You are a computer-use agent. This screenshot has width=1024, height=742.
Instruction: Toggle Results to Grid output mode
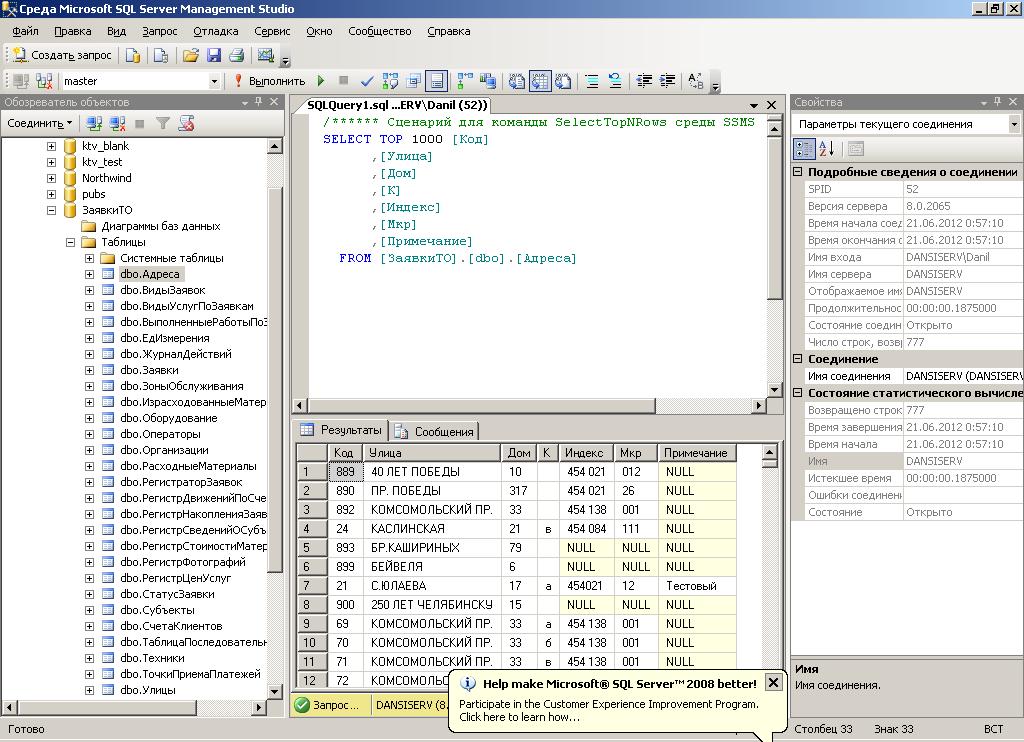point(540,81)
